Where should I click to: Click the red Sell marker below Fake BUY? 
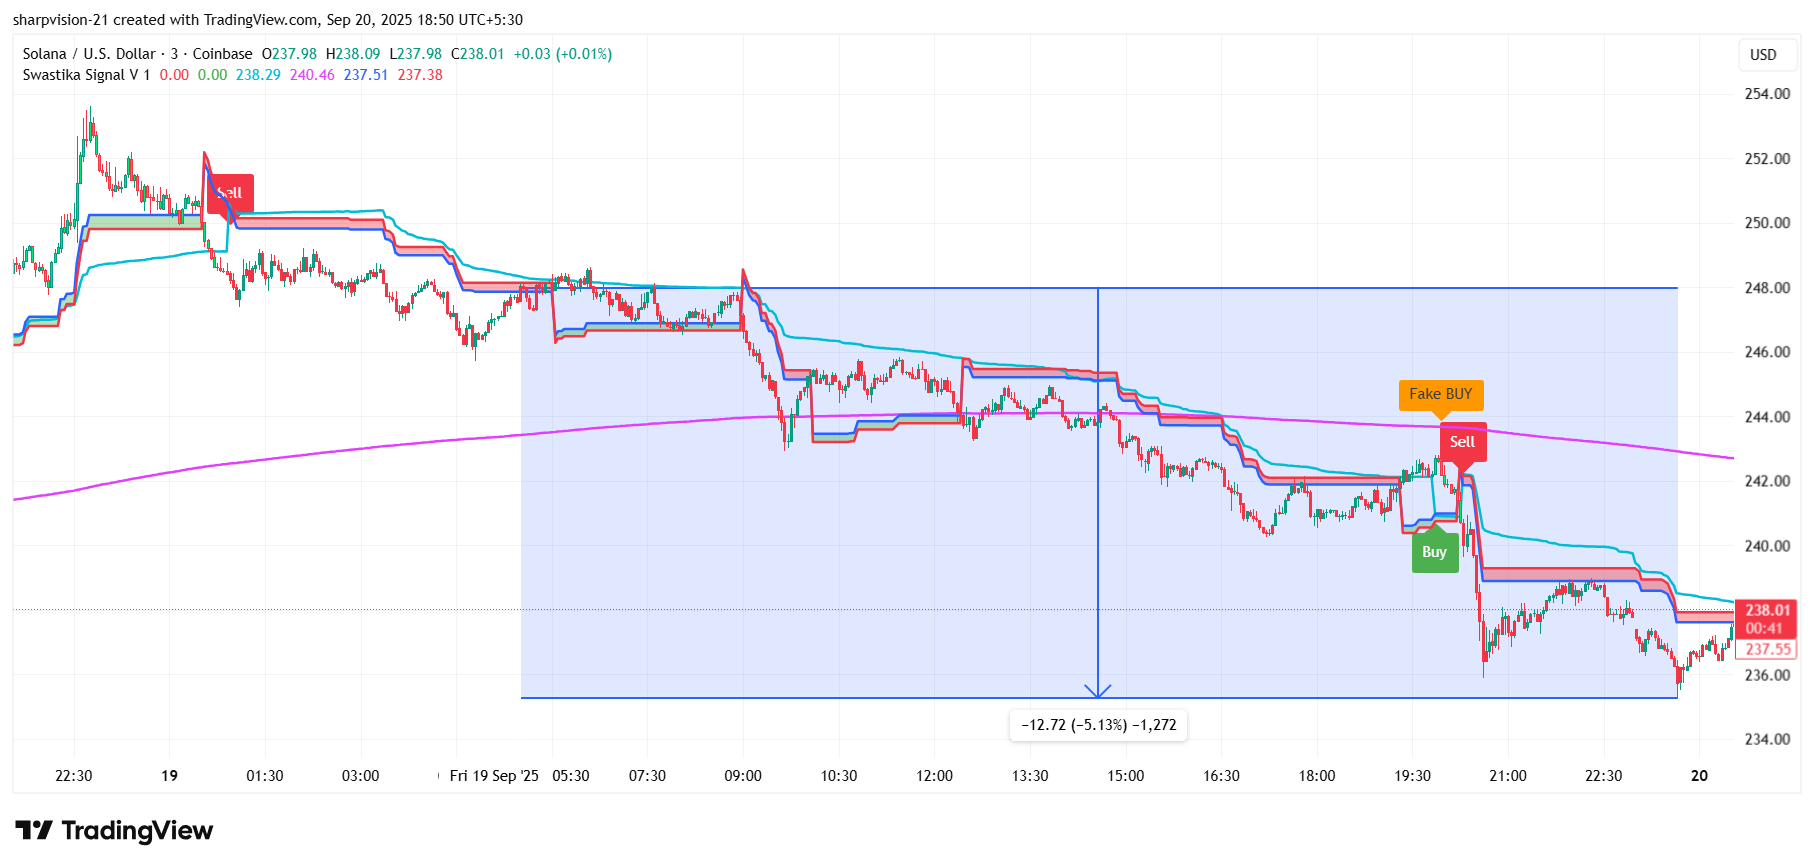1462,442
